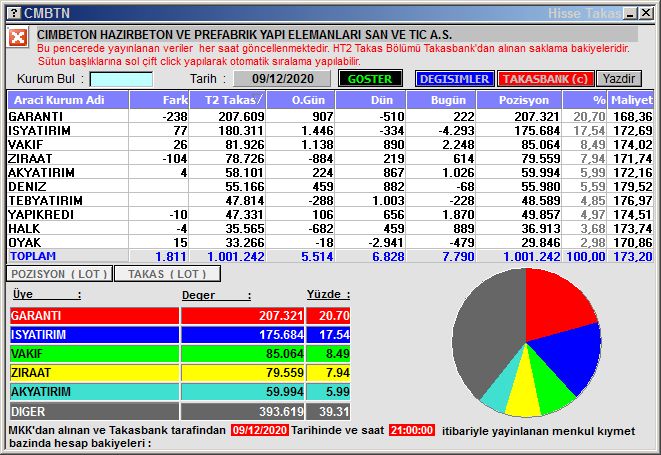Click total Pozisyon 1.001.242 in TOPLAM row
This screenshot has width=661, height=455.
532,256
